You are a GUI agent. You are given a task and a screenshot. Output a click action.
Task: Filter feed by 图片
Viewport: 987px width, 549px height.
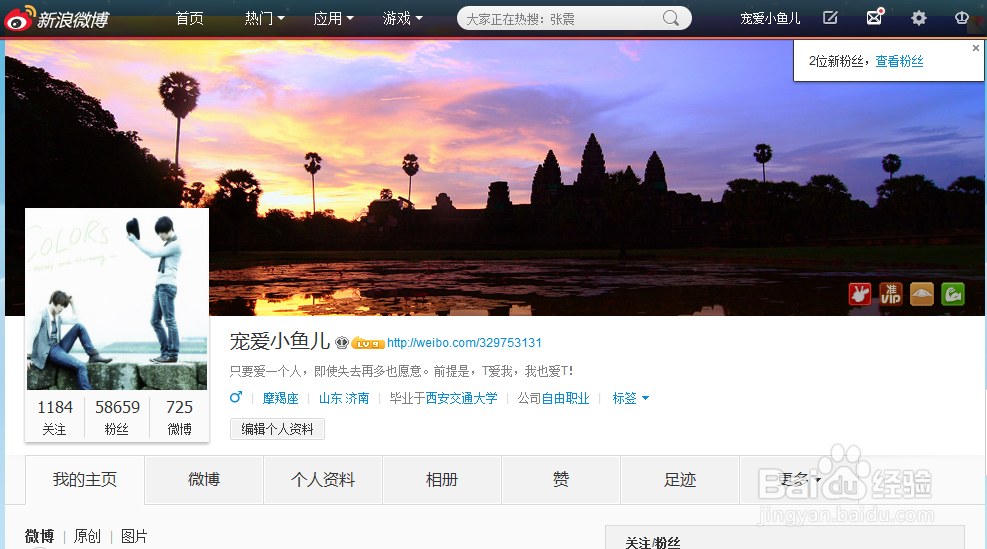click(134, 536)
